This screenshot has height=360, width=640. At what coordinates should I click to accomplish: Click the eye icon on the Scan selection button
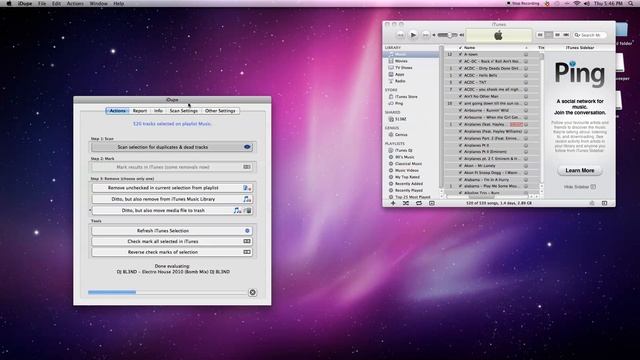pyautogui.click(x=247, y=147)
